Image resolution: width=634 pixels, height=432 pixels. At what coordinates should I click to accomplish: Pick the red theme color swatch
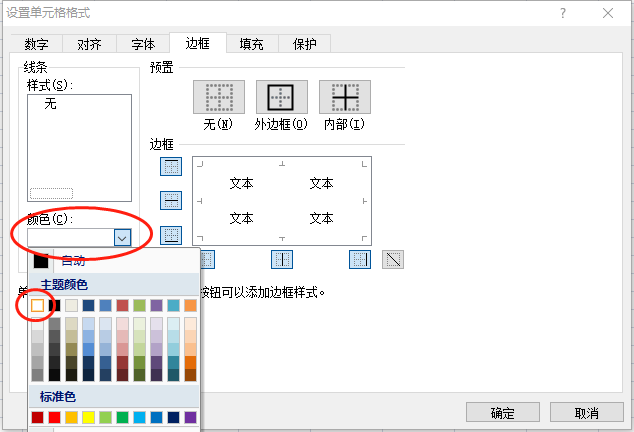(x=123, y=305)
